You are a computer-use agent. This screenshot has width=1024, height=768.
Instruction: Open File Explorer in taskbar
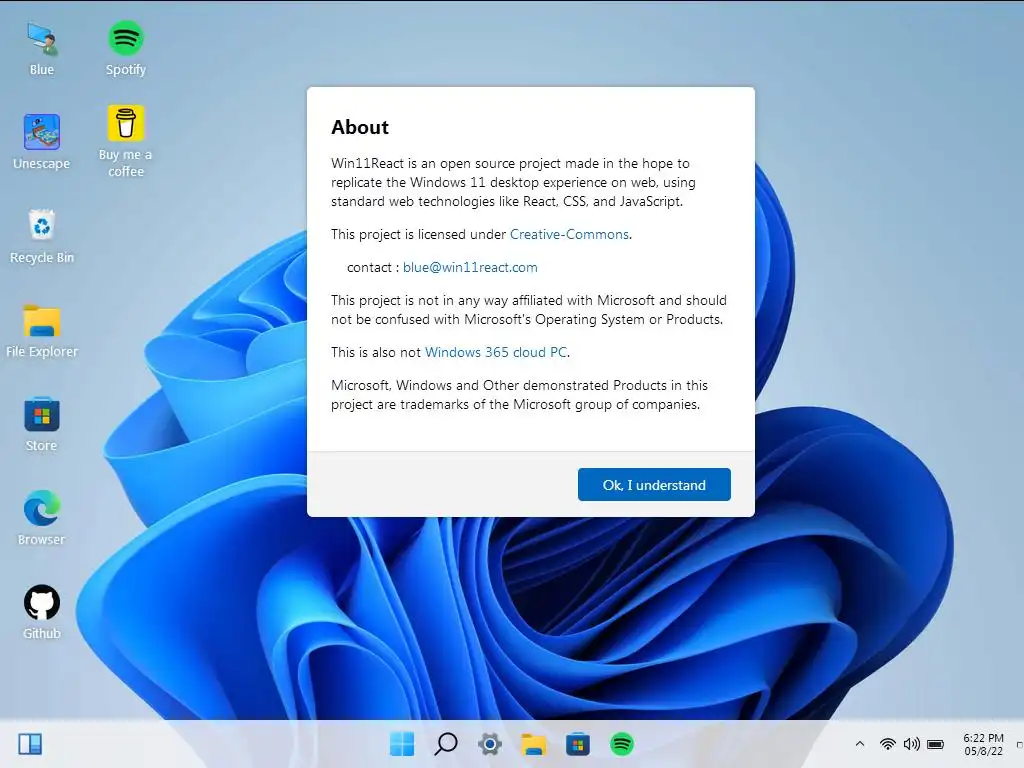point(534,744)
